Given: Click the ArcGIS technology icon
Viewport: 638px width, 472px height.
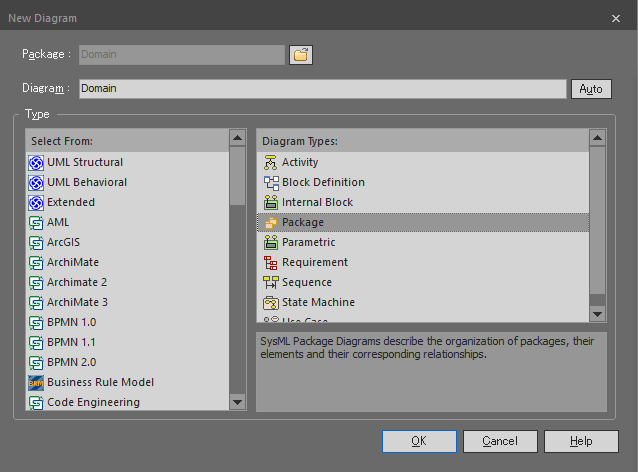Looking at the screenshot, I should (36, 243).
